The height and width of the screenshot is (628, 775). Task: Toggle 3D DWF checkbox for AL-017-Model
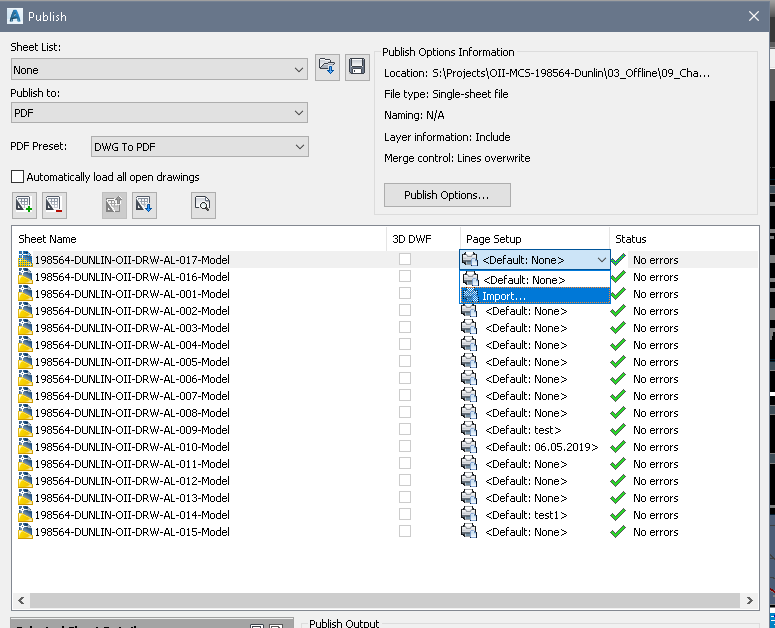[x=405, y=260]
